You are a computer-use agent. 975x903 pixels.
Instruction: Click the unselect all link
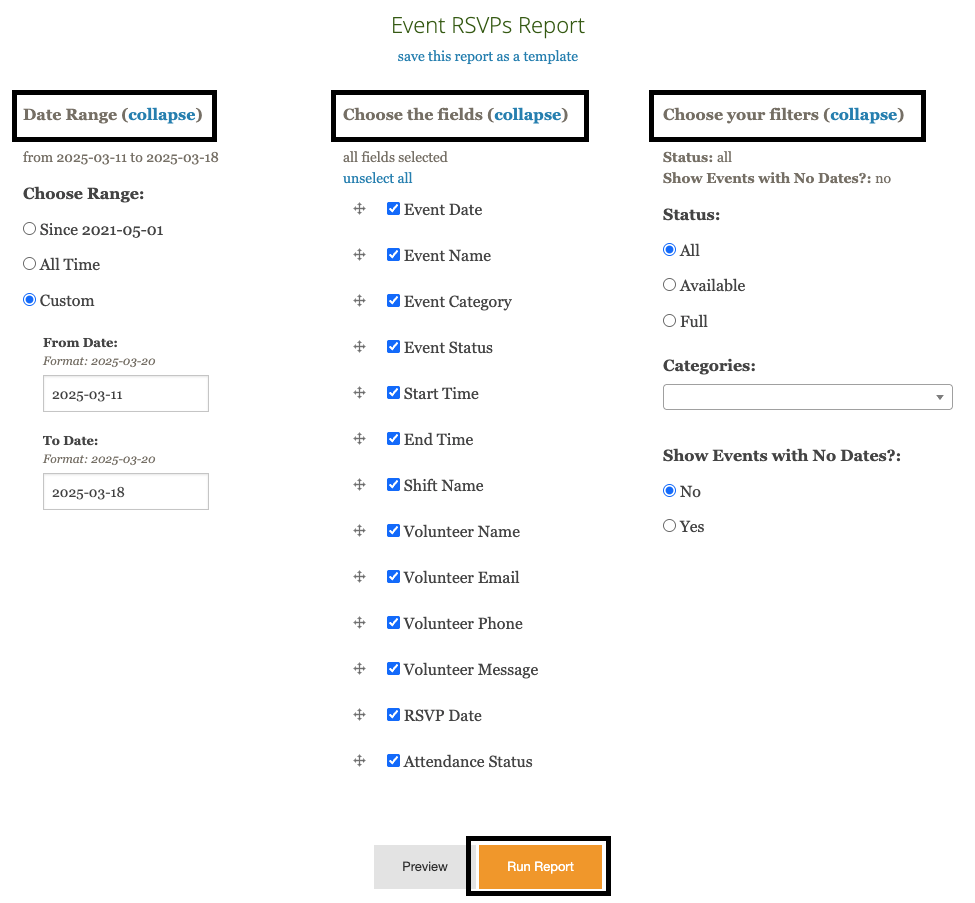point(377,178)
